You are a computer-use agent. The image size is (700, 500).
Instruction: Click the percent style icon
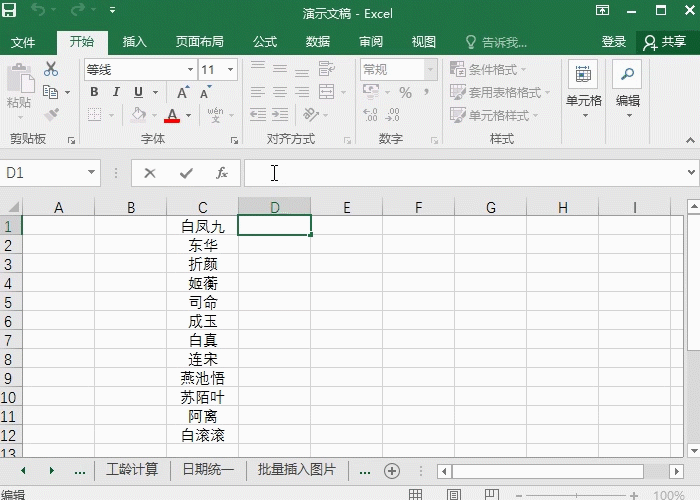tap(405, 92)
